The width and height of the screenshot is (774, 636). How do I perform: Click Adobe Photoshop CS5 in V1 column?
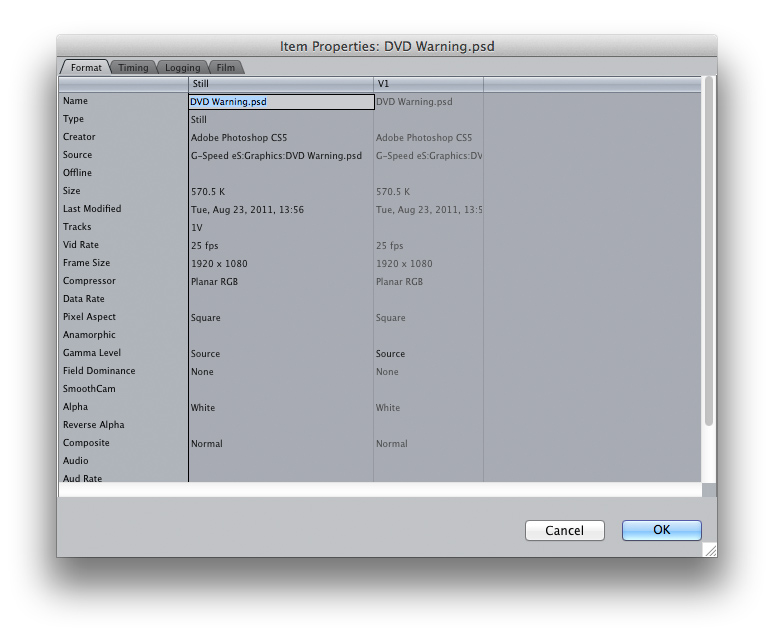point(424,138)
